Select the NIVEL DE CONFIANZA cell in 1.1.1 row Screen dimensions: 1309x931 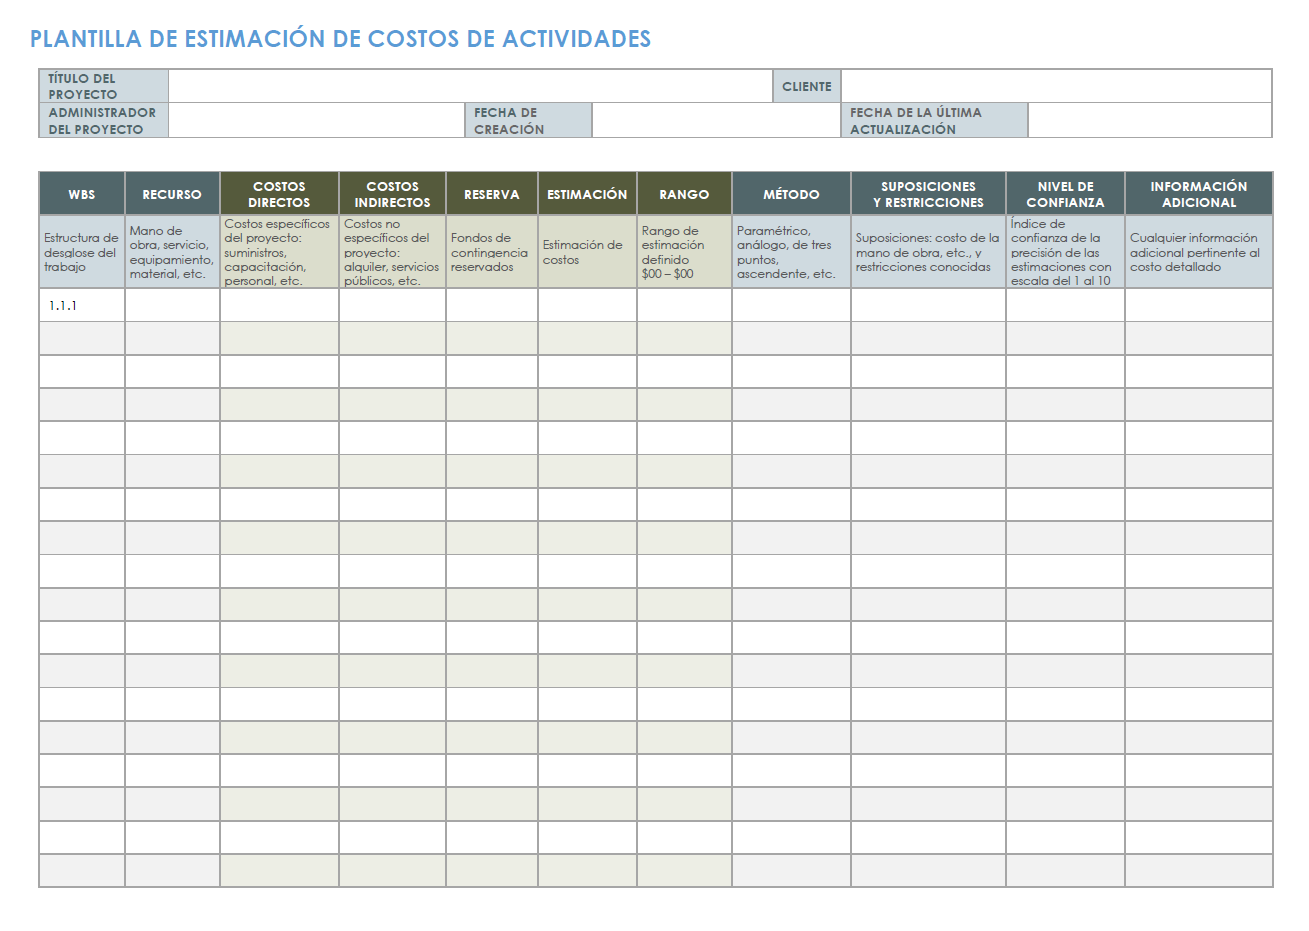click(1065, 305)
